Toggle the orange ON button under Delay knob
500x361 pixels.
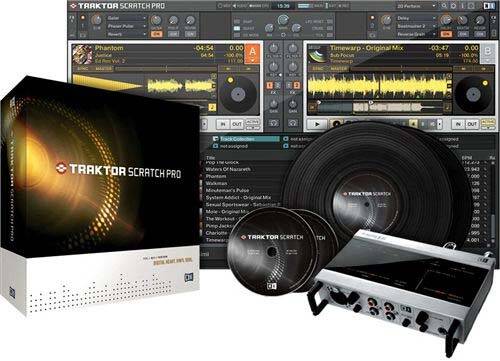click(446, 34)
